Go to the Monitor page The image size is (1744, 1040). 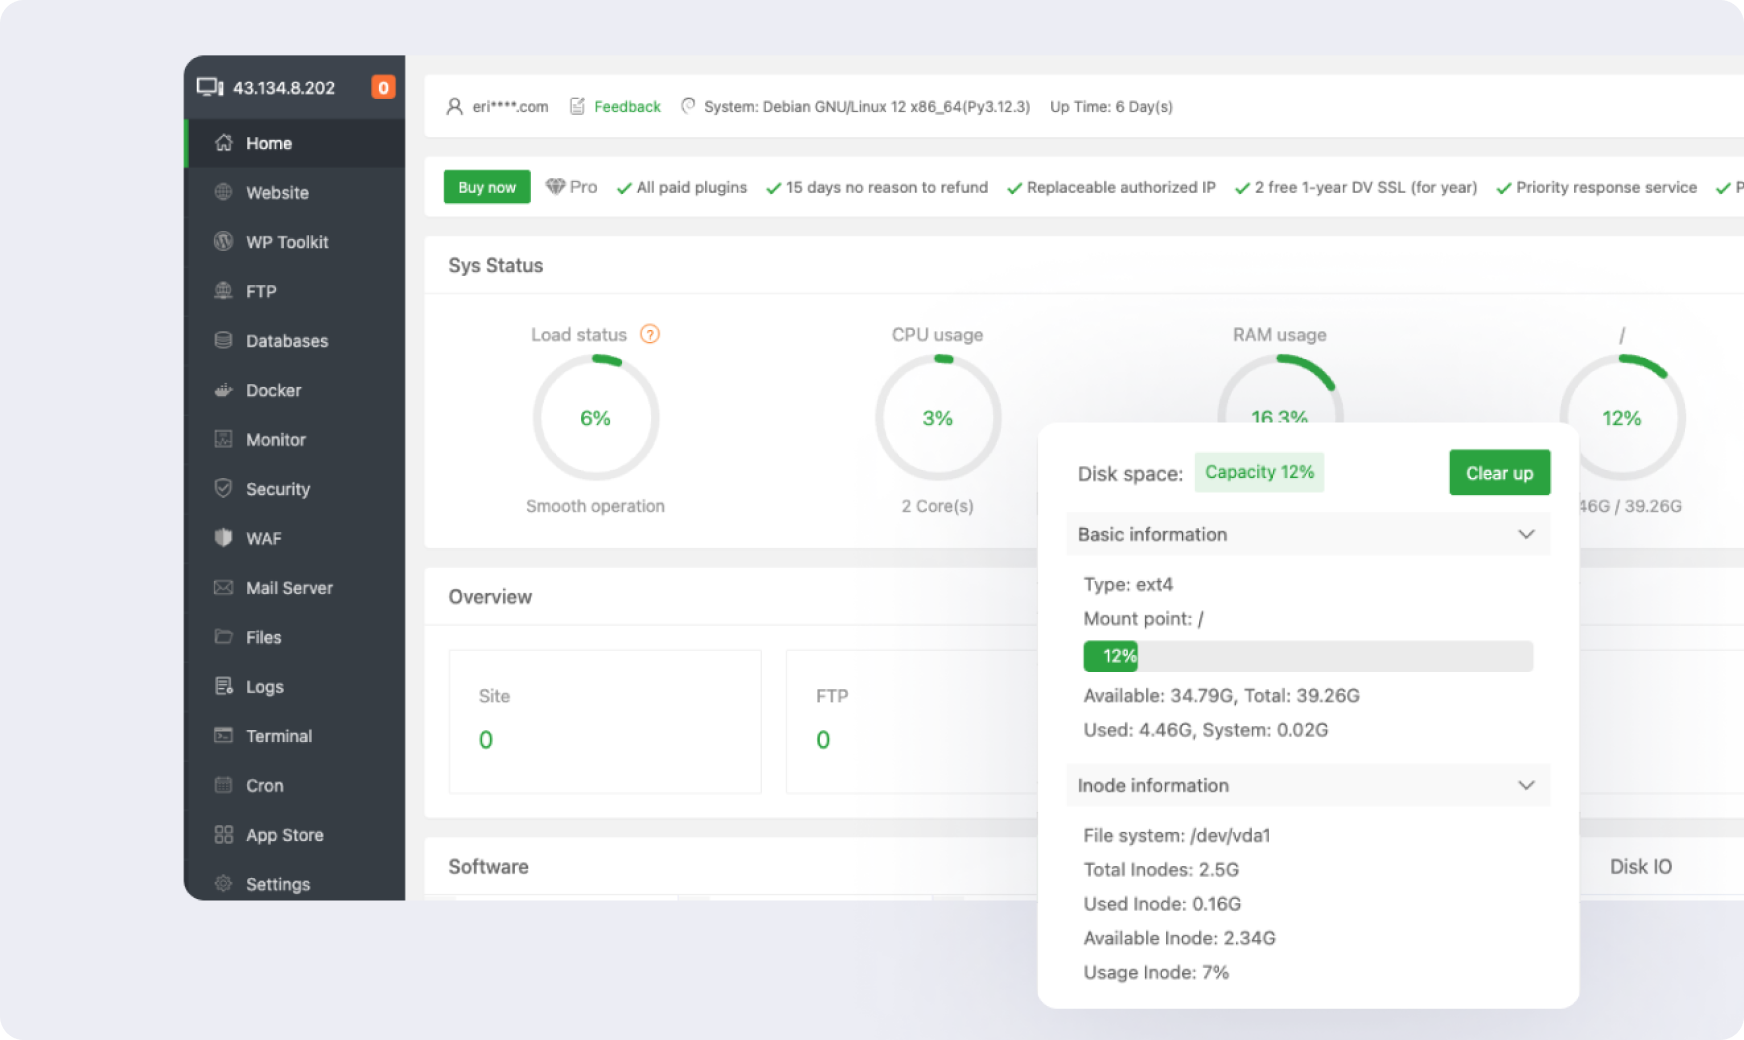275,440
